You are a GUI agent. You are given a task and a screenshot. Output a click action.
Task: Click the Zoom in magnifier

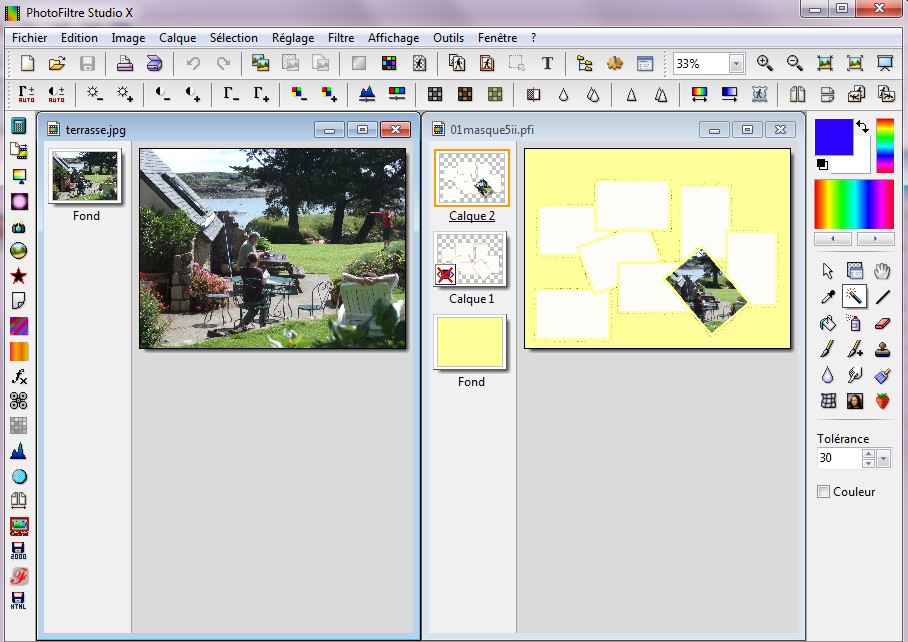pyautogui.click(x=764, y=63)
